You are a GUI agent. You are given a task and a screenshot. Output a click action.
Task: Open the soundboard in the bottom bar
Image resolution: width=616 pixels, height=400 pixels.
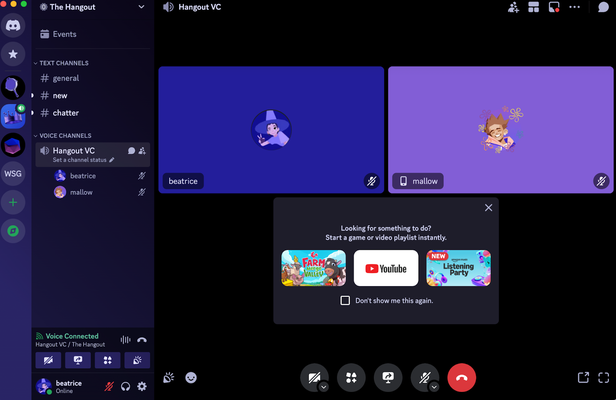(x=168, y=378)
